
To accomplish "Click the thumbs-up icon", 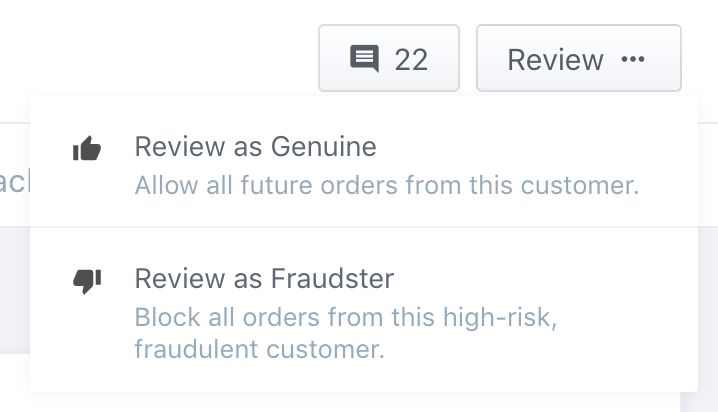I will [x=88, y=150].
